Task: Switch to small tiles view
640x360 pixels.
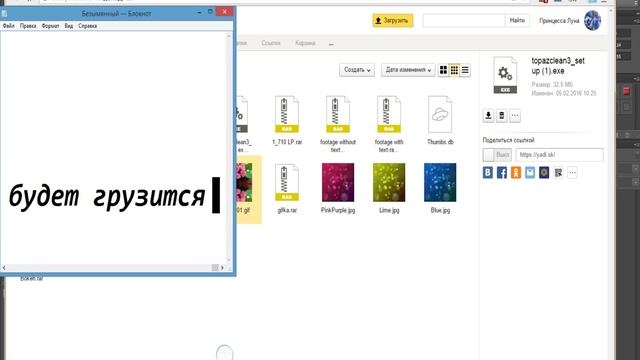Action: point(454,70)
